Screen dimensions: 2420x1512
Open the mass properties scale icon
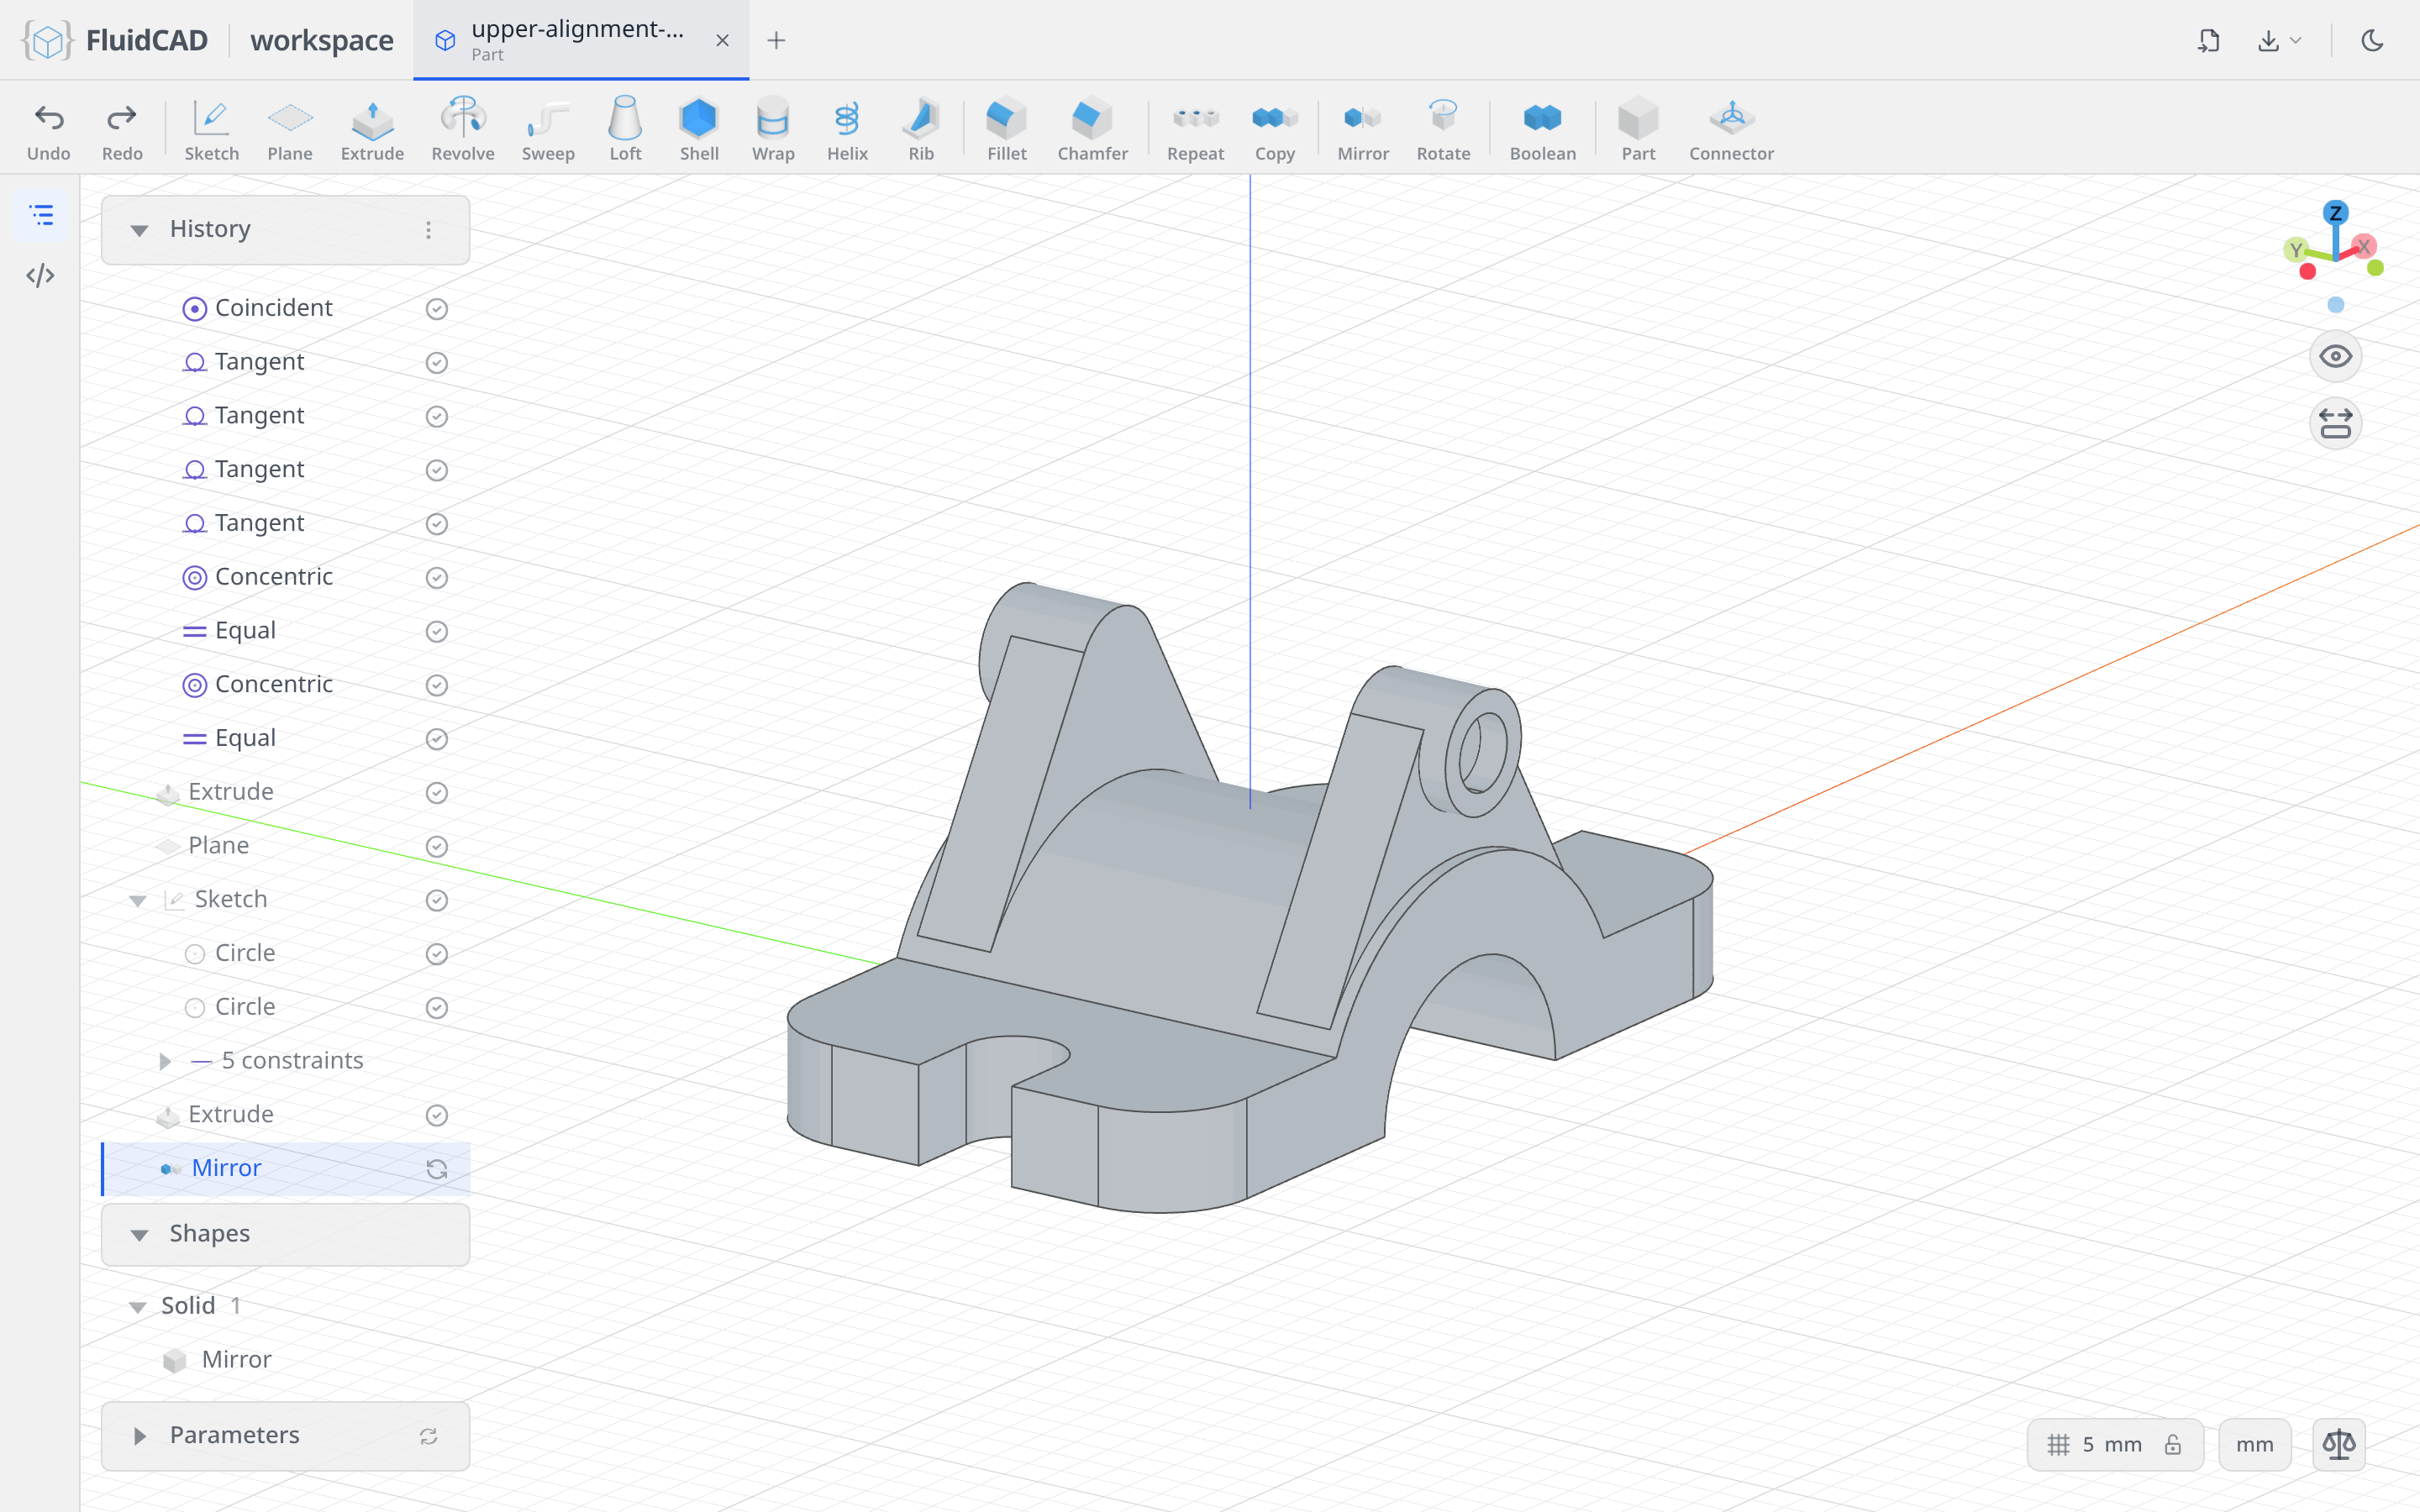2339,1443
